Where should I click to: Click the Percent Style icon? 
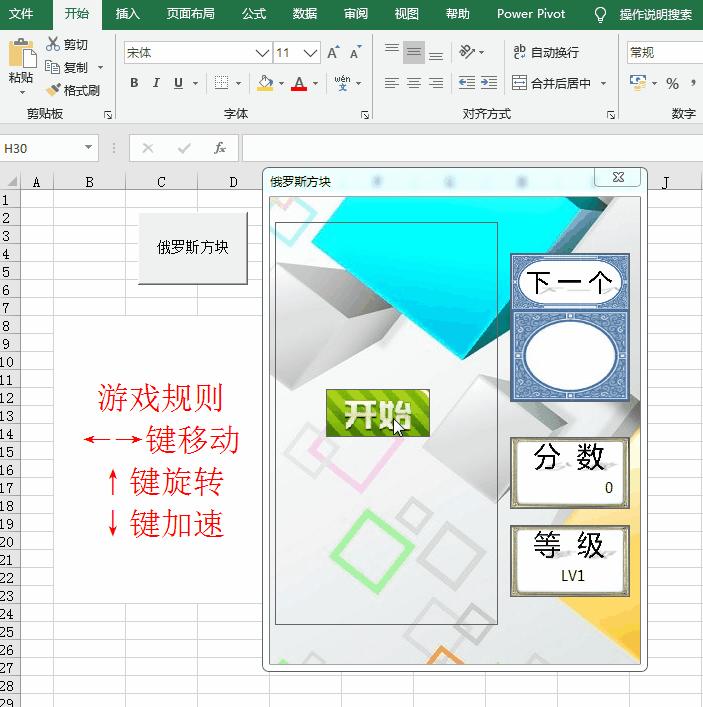click(x=672, y=83)
